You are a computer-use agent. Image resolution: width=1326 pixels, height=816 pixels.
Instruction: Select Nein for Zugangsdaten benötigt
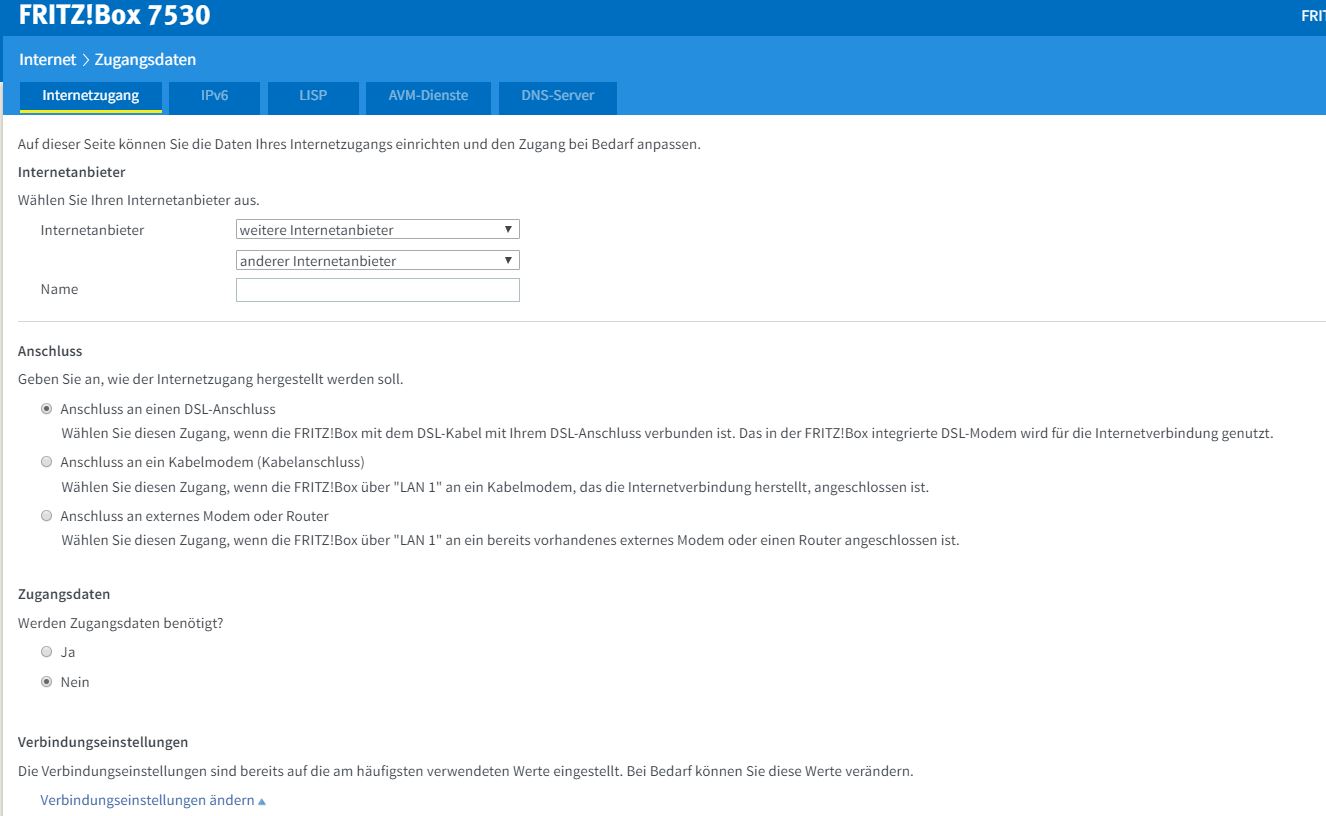pos(46,682)
